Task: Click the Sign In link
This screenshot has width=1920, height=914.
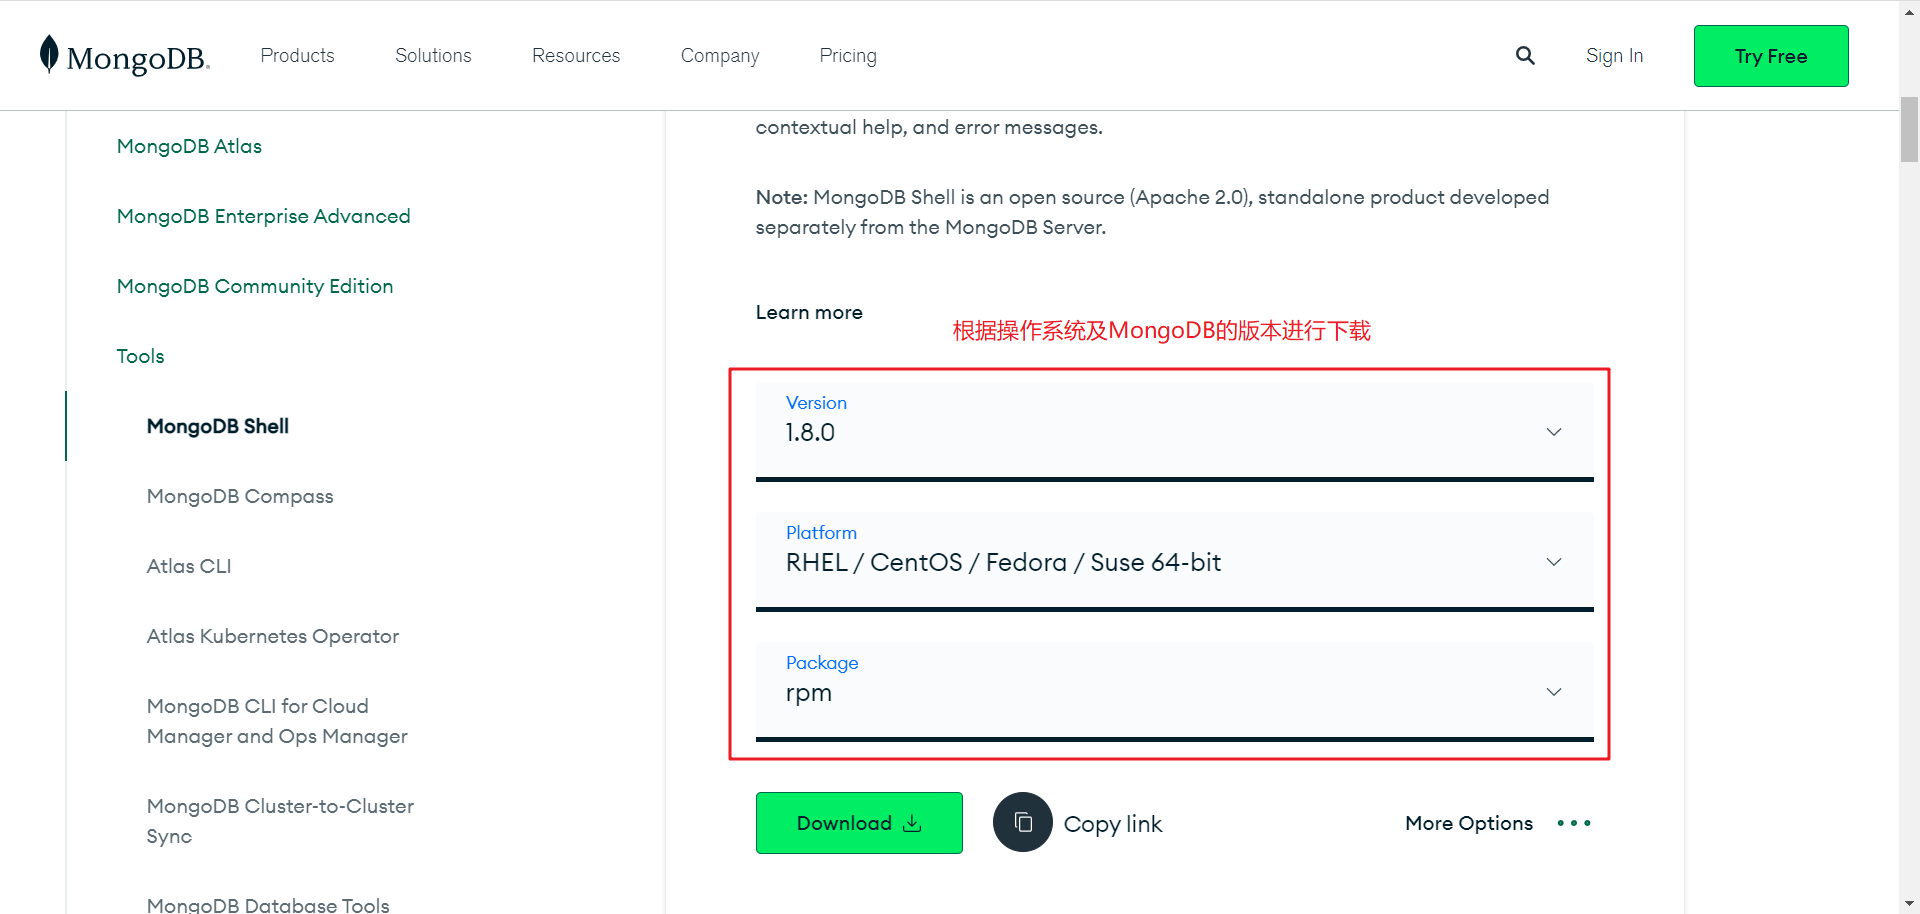Action: click(x=1614, y=55)
